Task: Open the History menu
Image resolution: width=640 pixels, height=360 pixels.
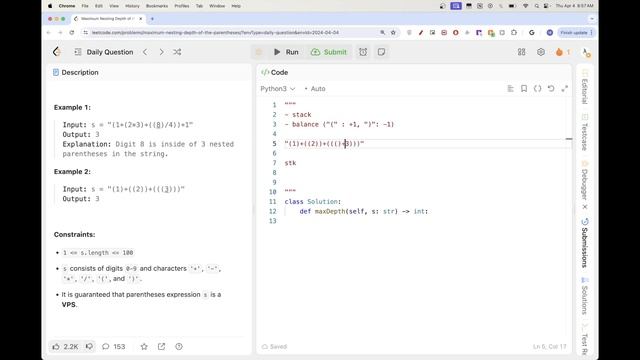Action: pos(132,6)
